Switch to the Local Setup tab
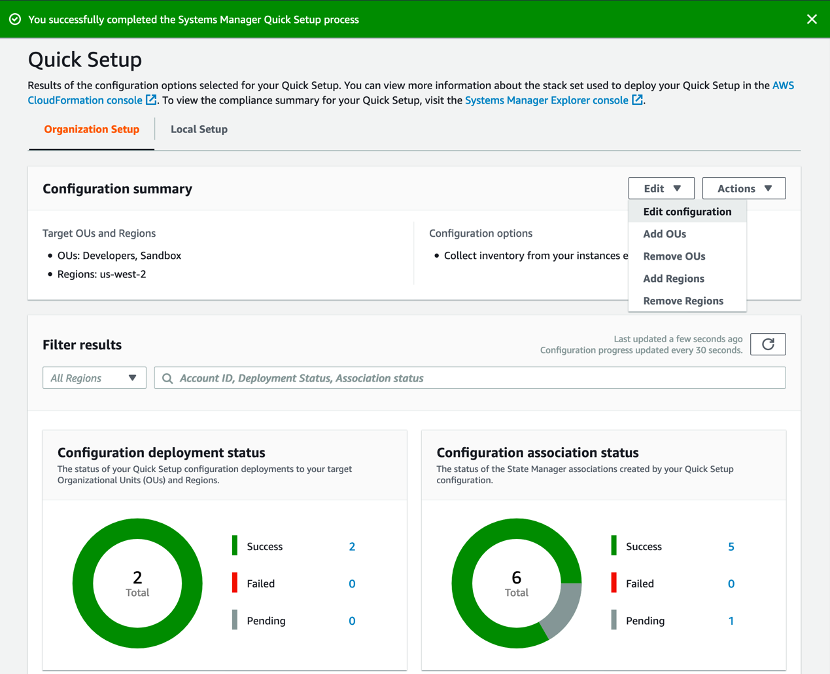The height and width of the screenshot is (674, 830). tap(198, 129)
